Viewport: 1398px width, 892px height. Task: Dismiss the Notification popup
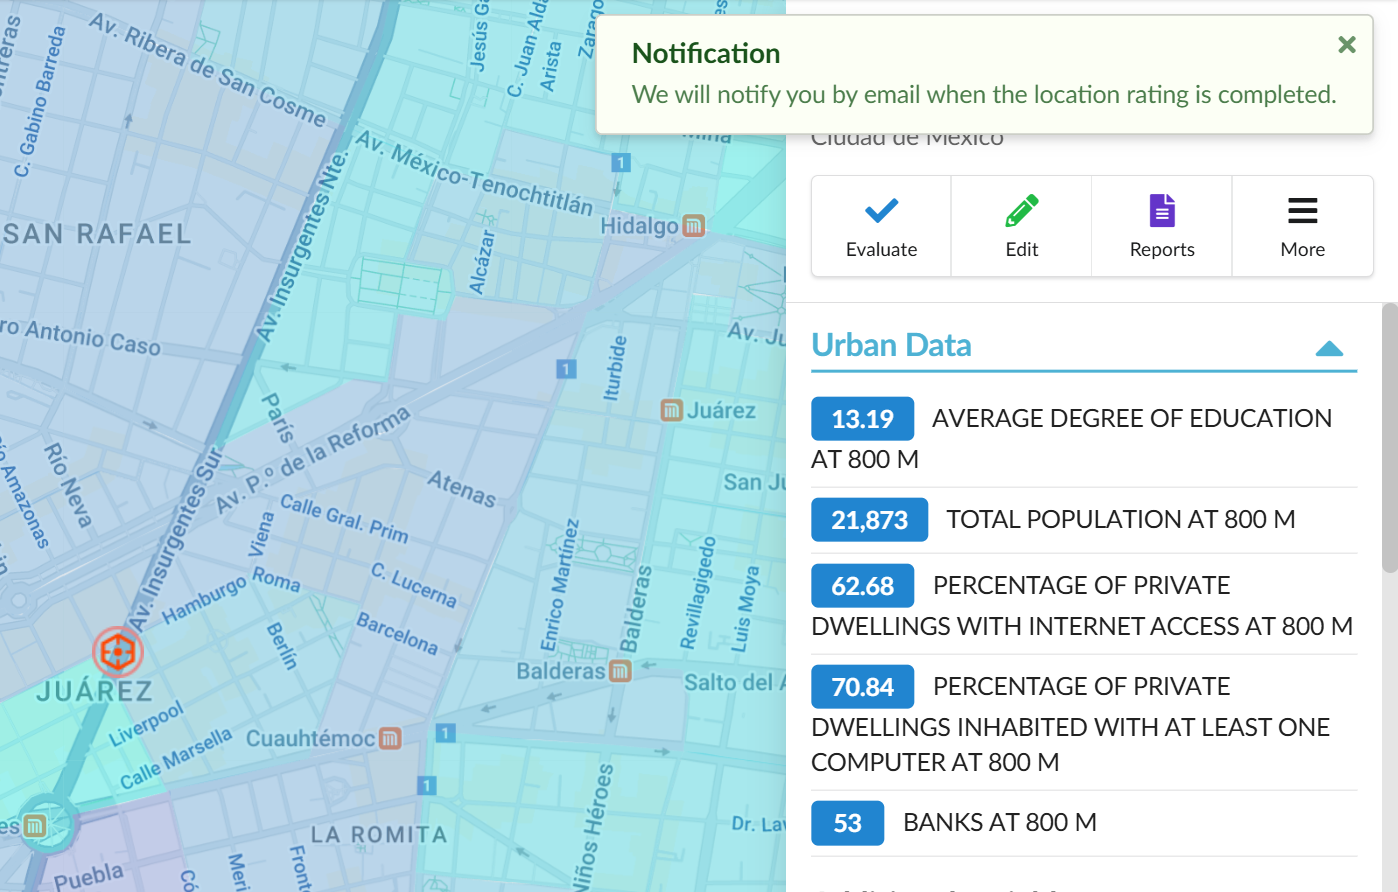tap(1347, 44)
